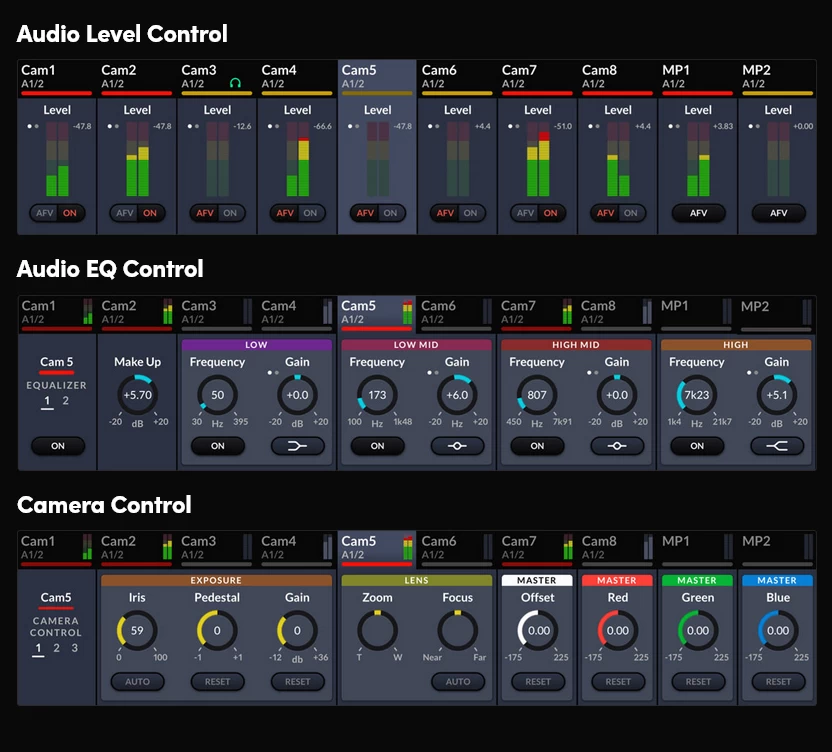Select the low shelf filter shape icon

(297, 446)
